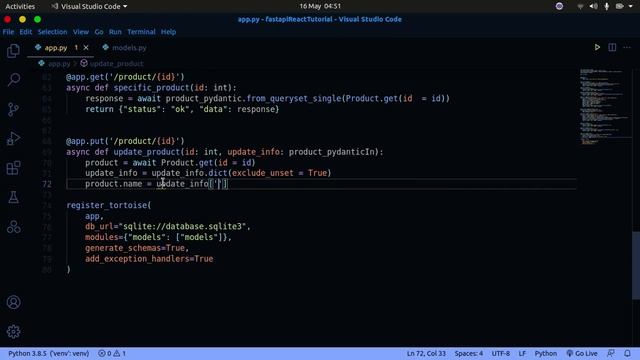Open the Run and Debug view
This screenshot has height=360, width=640.
pyautogui.click(x=13, y=138)
